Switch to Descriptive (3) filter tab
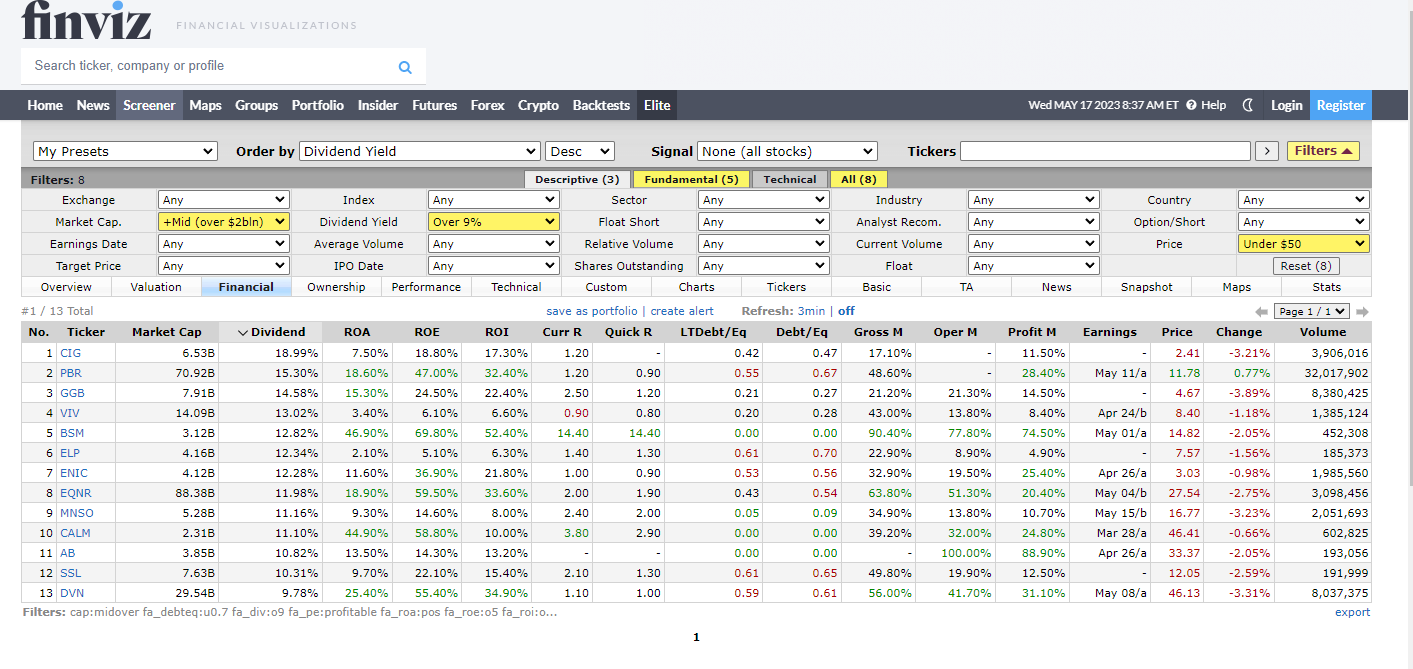Viewport: 1413px width, 669px height. coord(577,180)
